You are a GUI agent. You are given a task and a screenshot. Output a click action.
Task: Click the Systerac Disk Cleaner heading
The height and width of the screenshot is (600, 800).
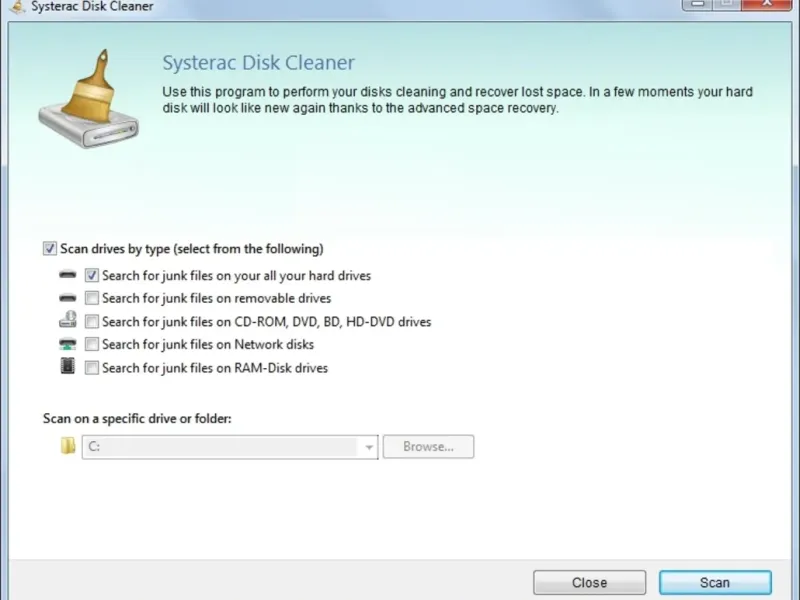tap(258, 63)
